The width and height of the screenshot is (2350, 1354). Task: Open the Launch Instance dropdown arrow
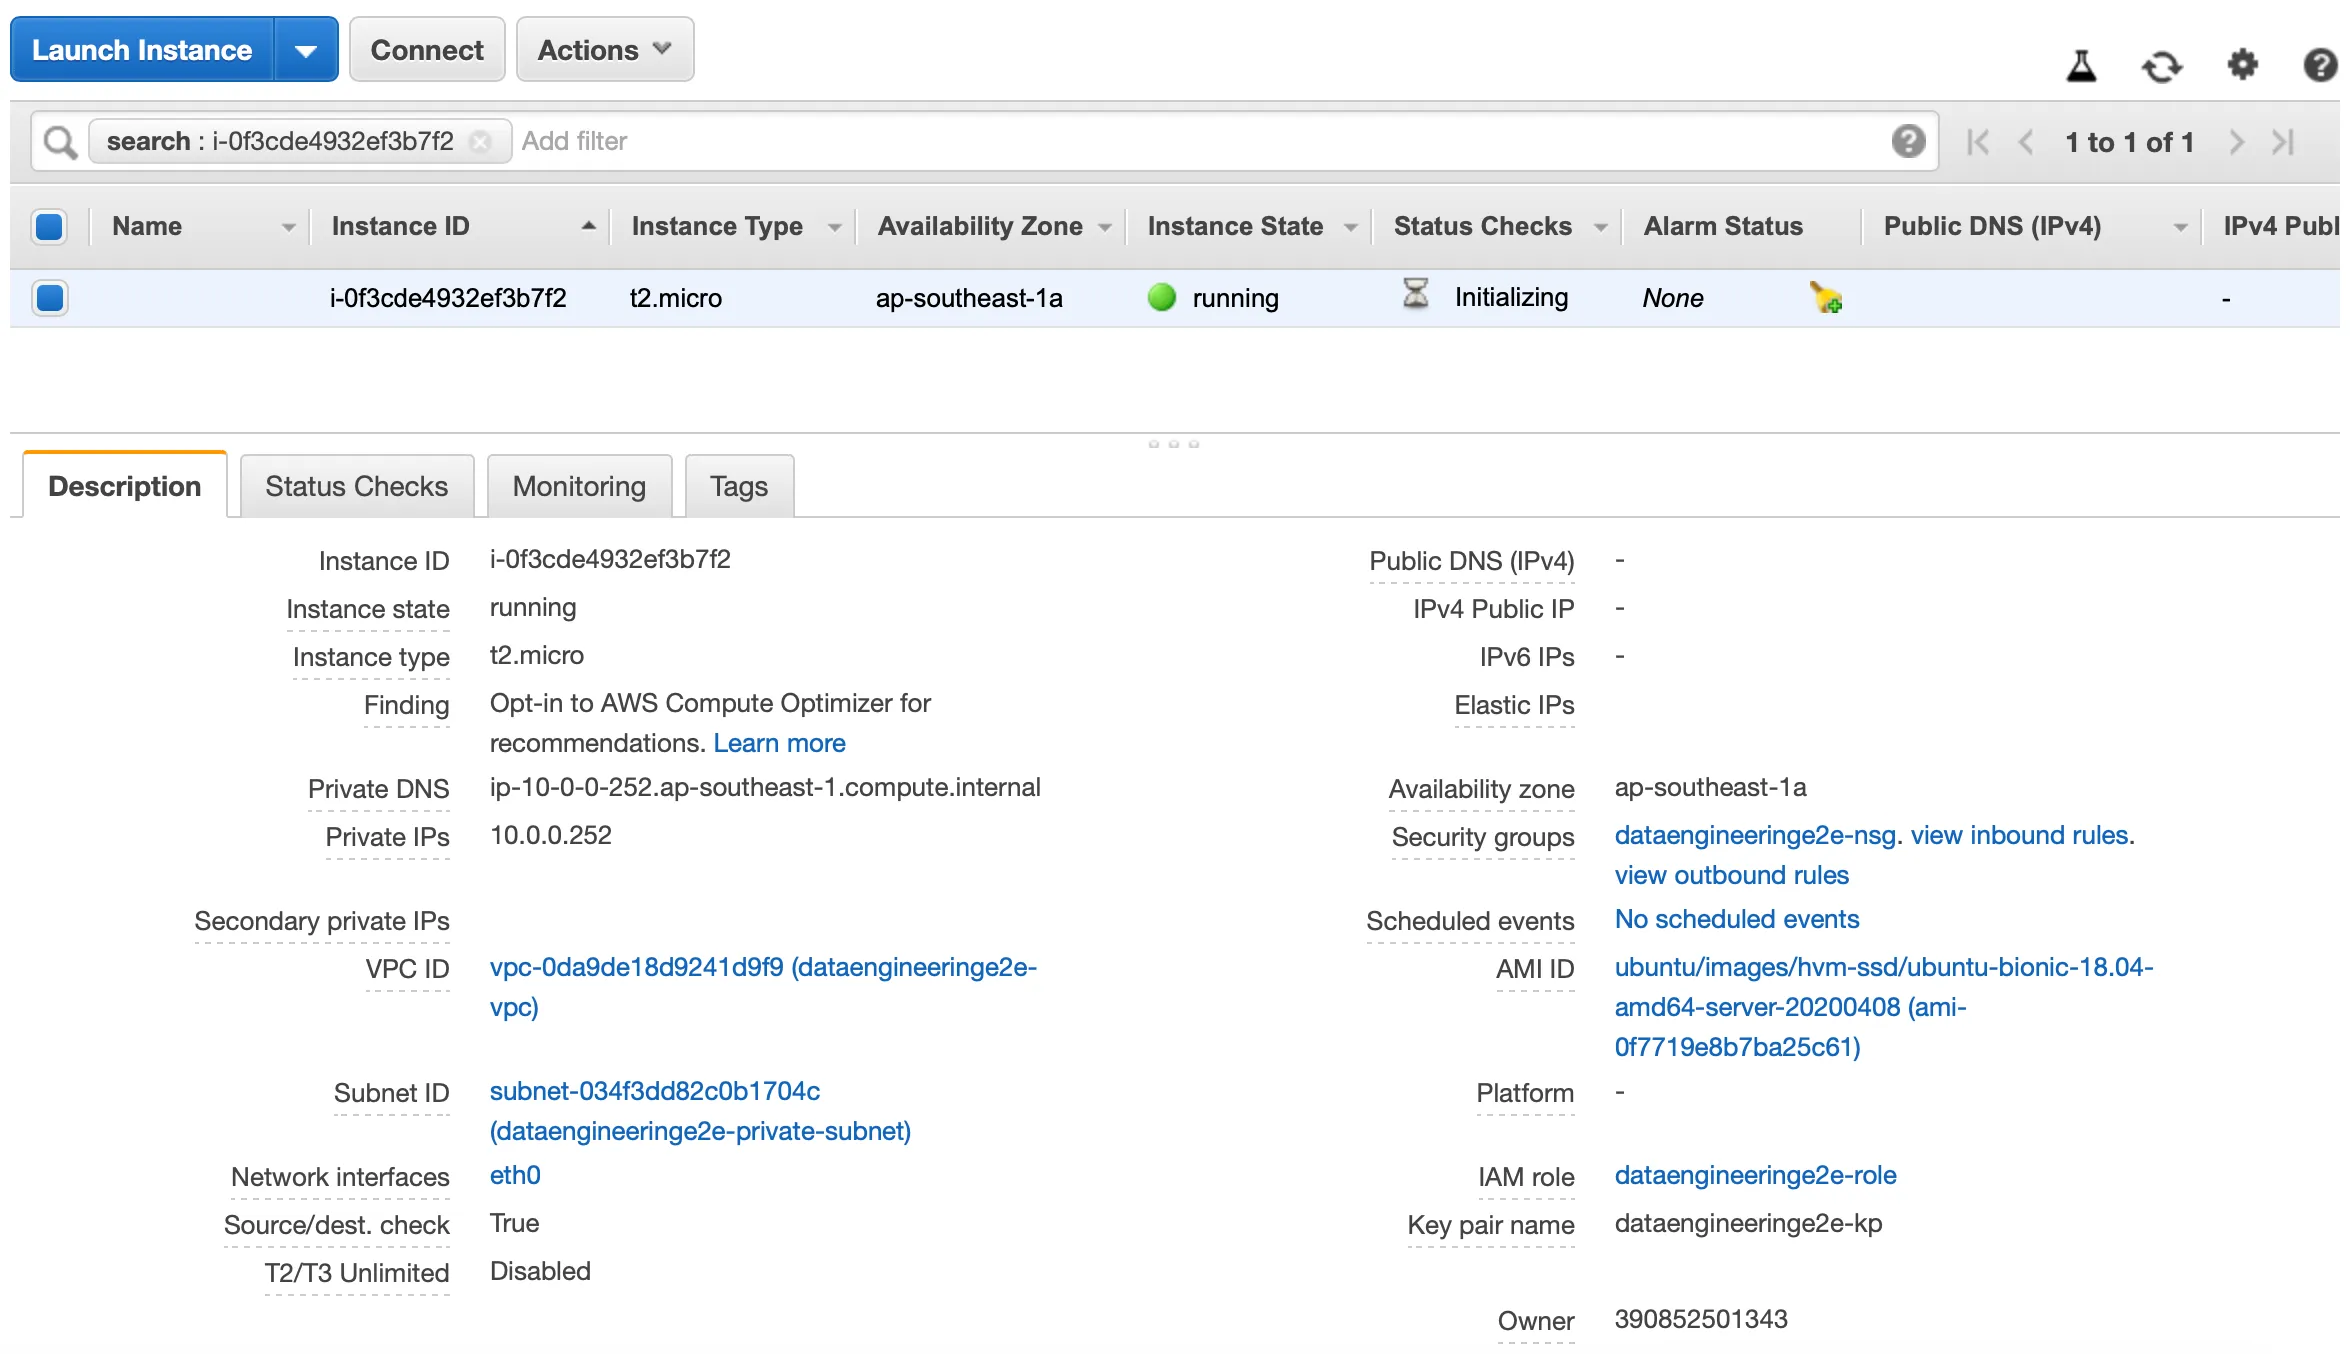click(x=306, y=50)
